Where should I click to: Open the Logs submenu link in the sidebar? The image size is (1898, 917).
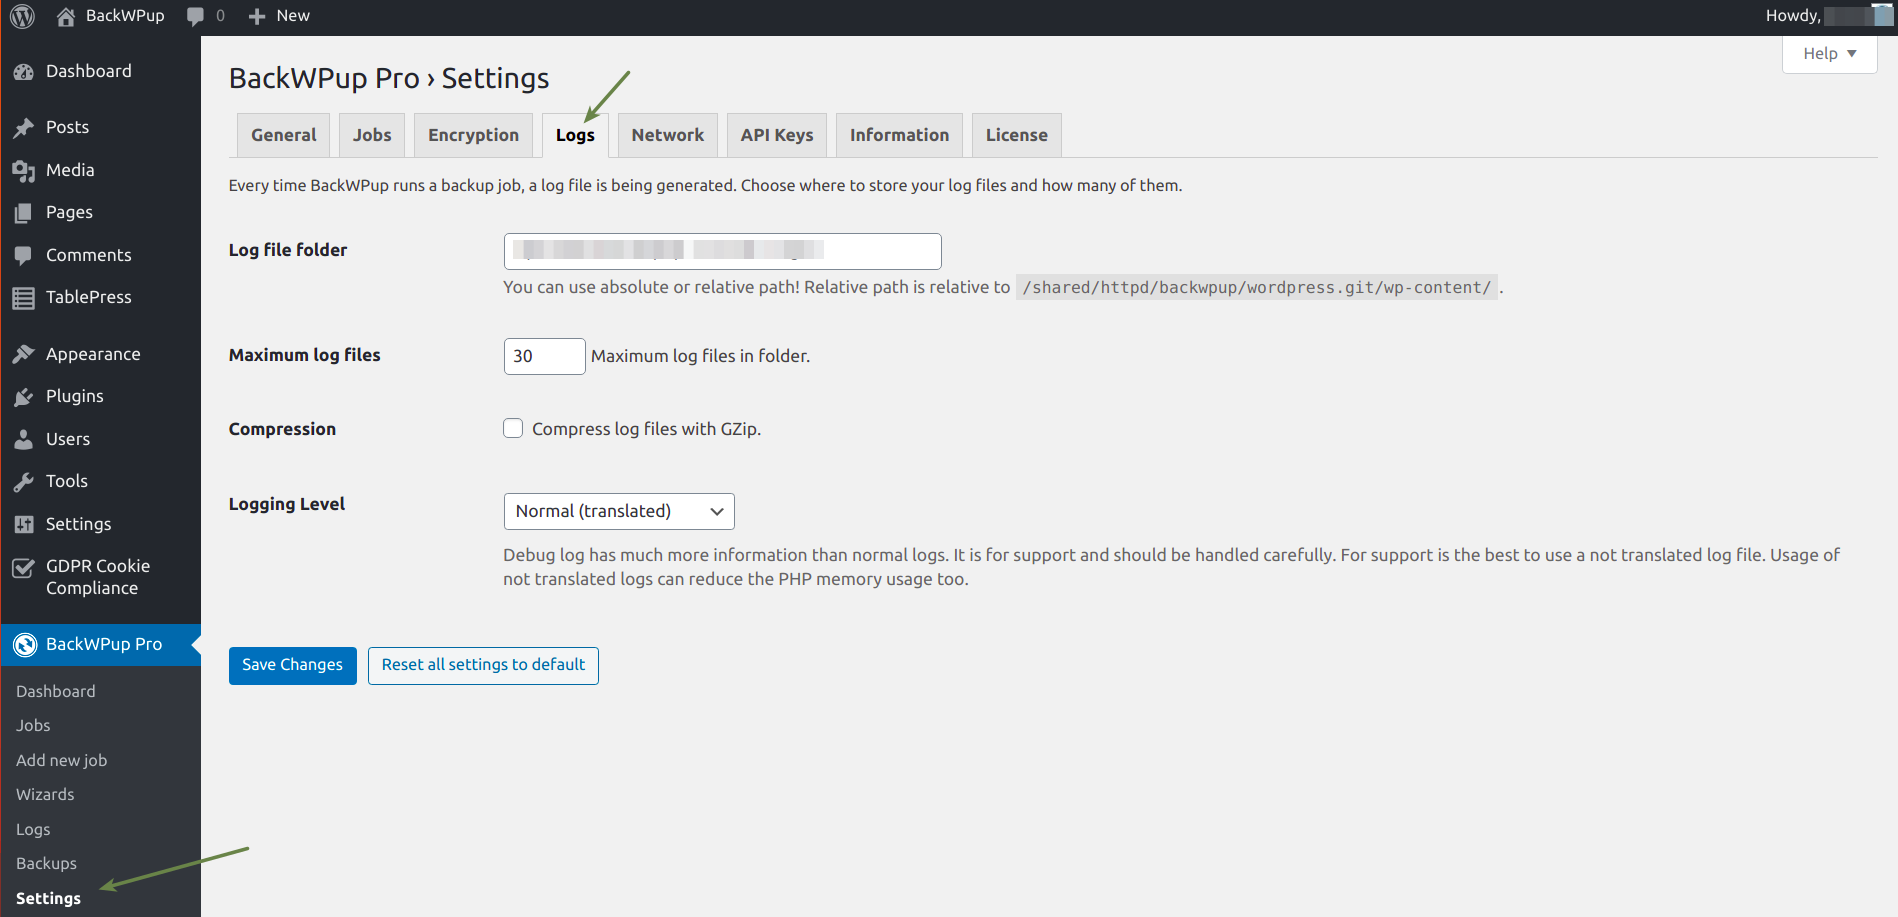point(33,829)
